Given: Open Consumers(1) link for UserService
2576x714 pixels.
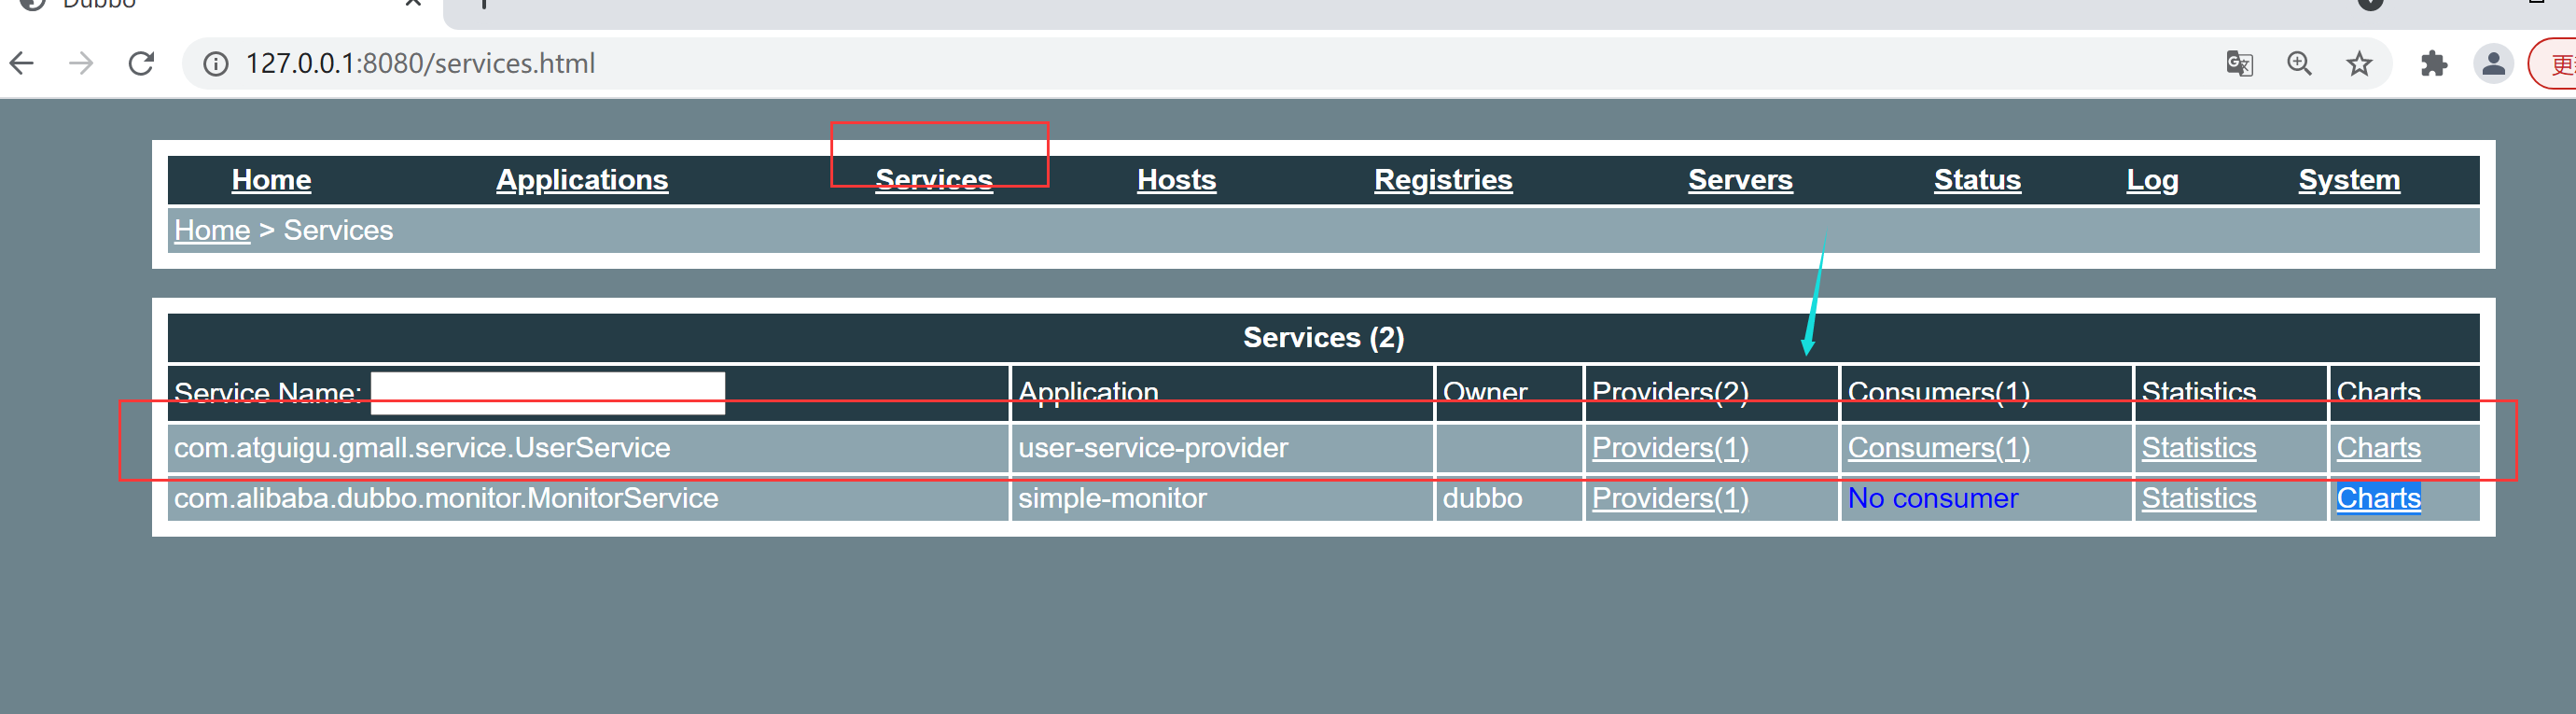Looking at the screenshot, I should tap(1938, 448).
